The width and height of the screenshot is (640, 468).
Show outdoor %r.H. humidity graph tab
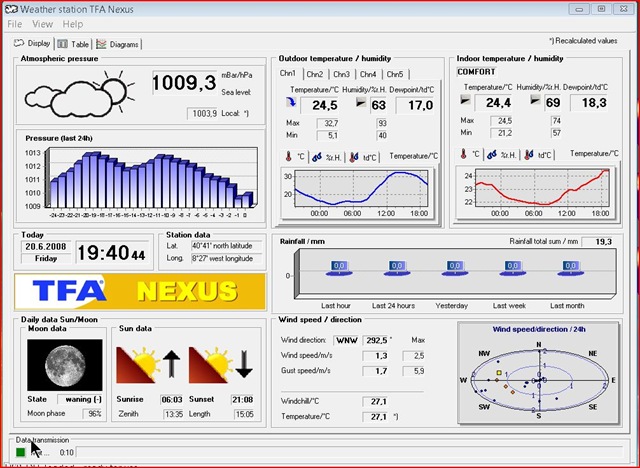click(x=327, y=157)
